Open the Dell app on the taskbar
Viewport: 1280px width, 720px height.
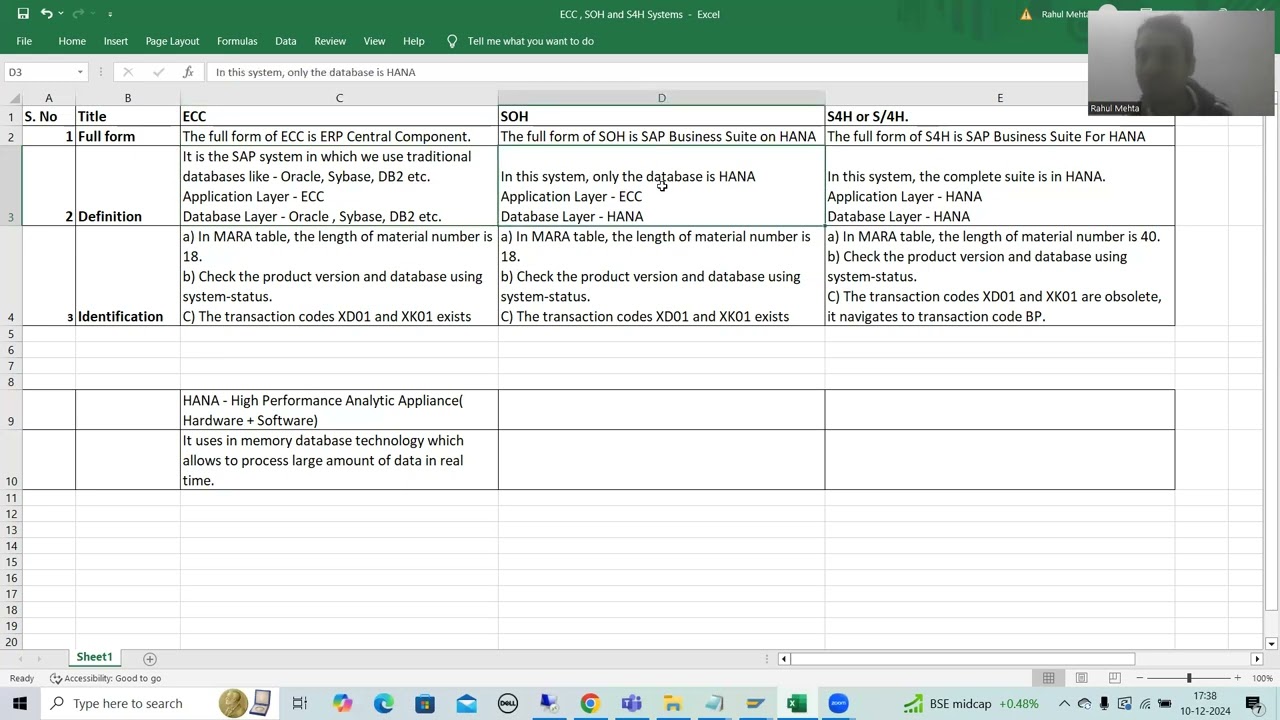tap(508, 703)
